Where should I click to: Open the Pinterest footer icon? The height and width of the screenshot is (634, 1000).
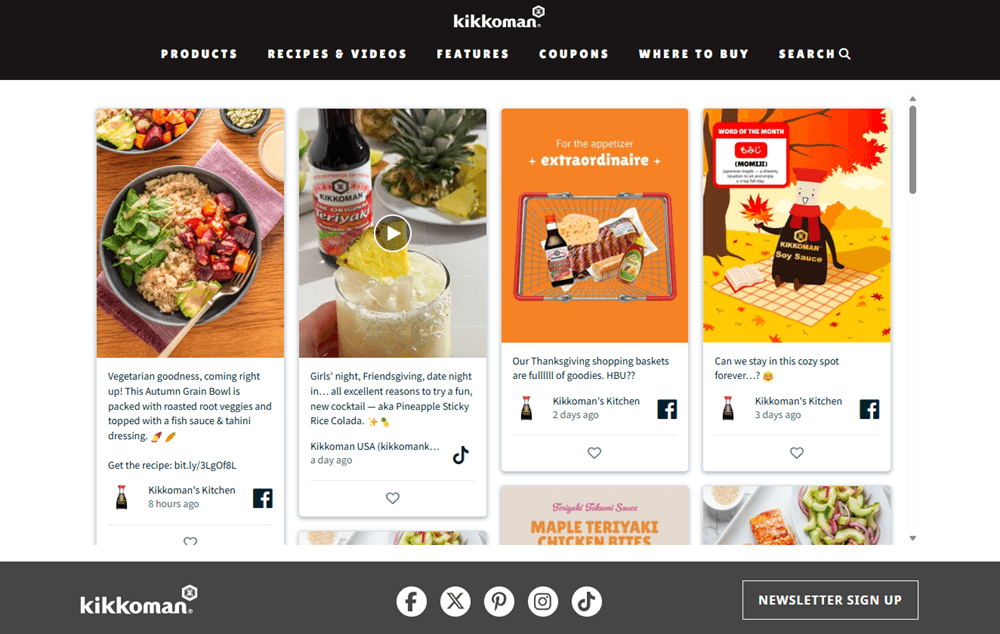[x=499, y=601]
